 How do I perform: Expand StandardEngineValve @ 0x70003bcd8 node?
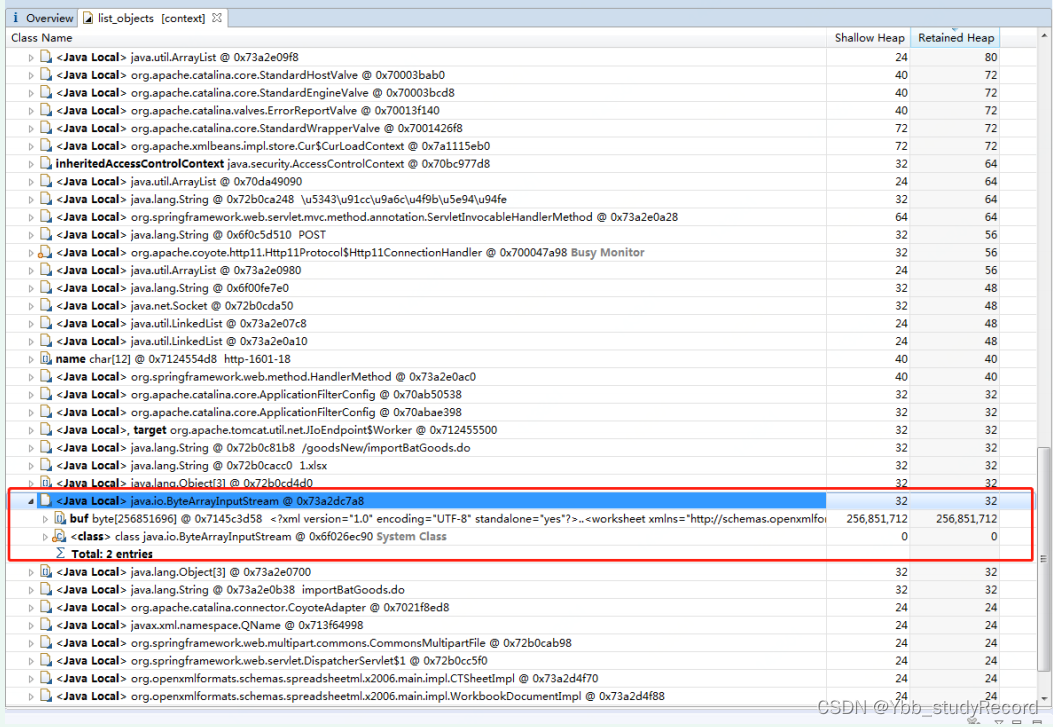pyautogui.click(x=31, y=93)
